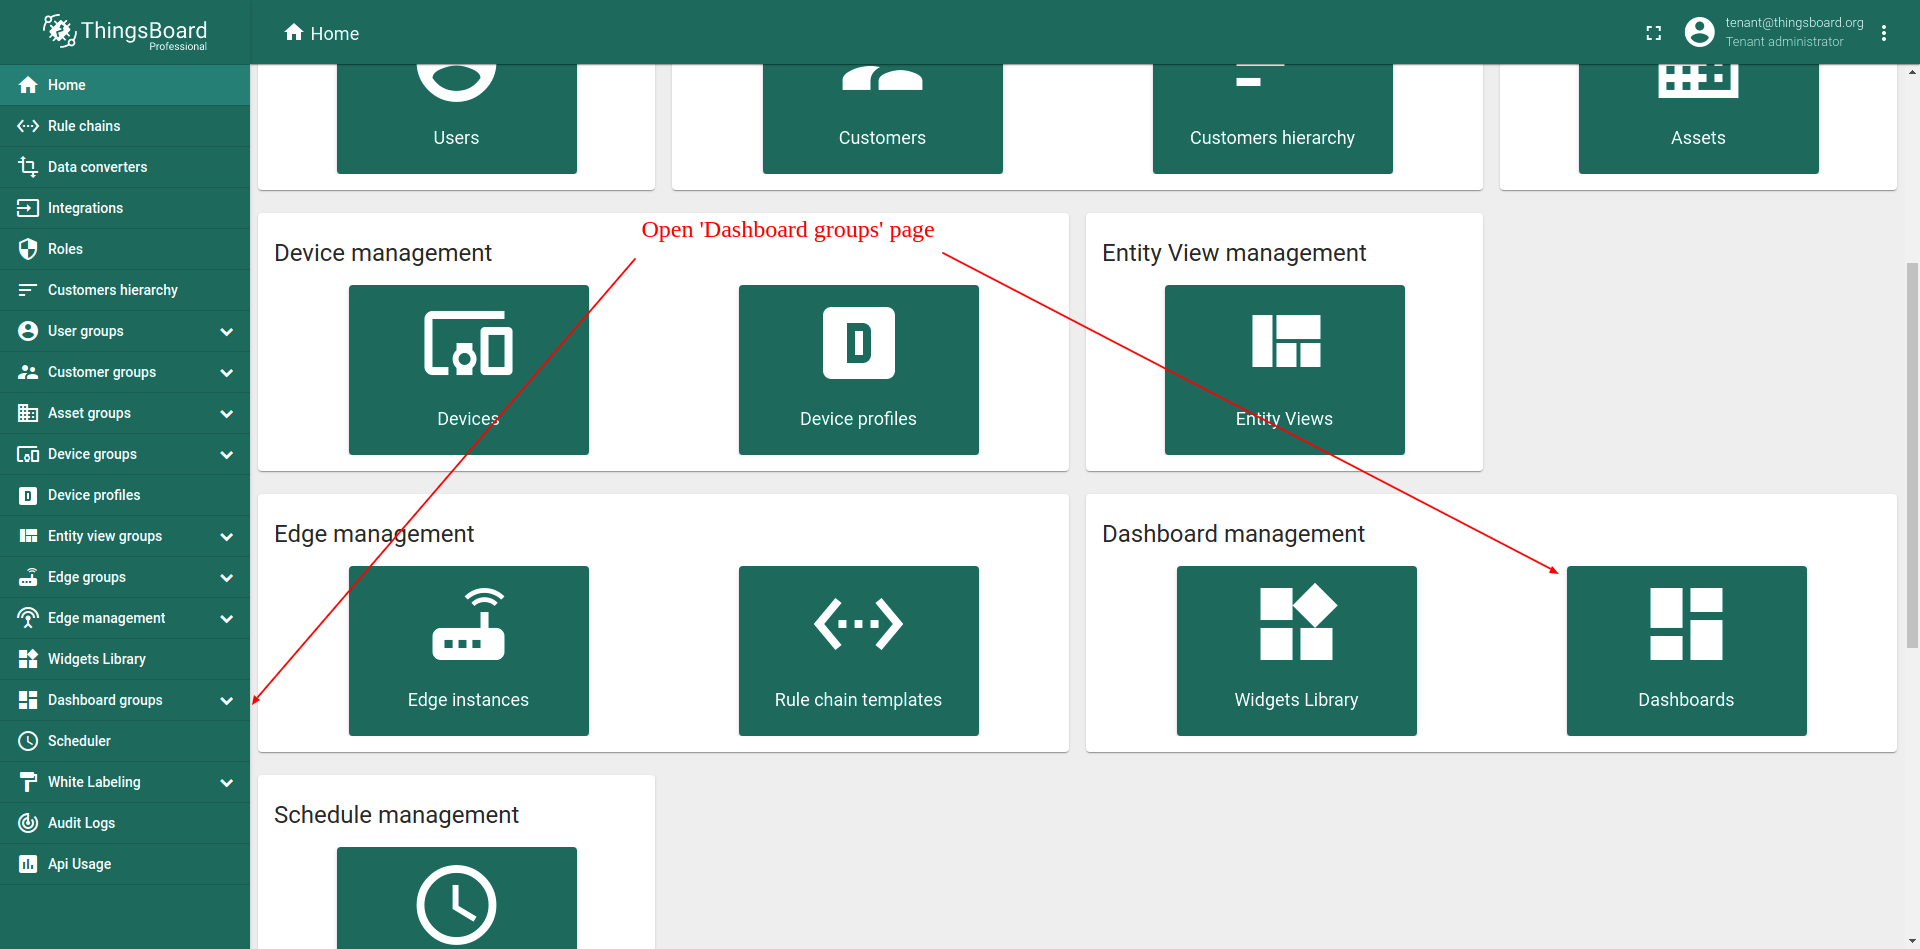The image size is (1920, 949).
Task: Click the scrollbar up arrow
Action: (x=1912, y=73)
